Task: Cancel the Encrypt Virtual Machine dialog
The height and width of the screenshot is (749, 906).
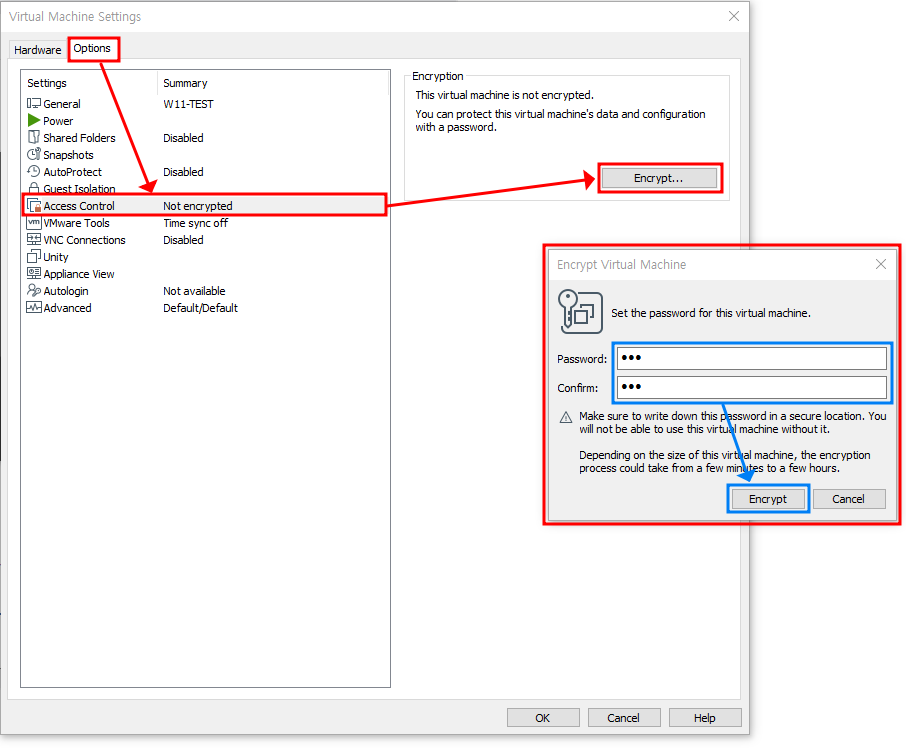Action: [848, 499]
